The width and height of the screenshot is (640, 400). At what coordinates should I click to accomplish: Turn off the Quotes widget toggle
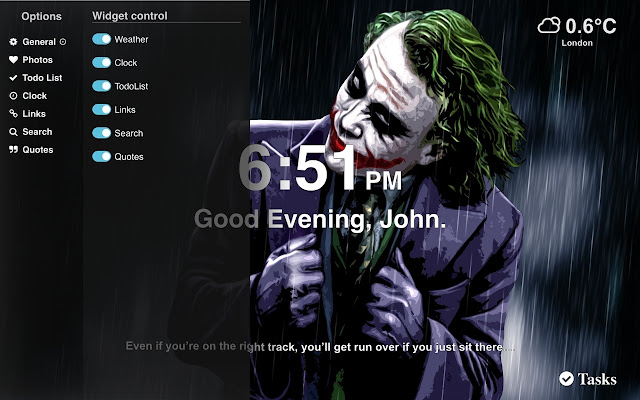click(x=101, y=156)
